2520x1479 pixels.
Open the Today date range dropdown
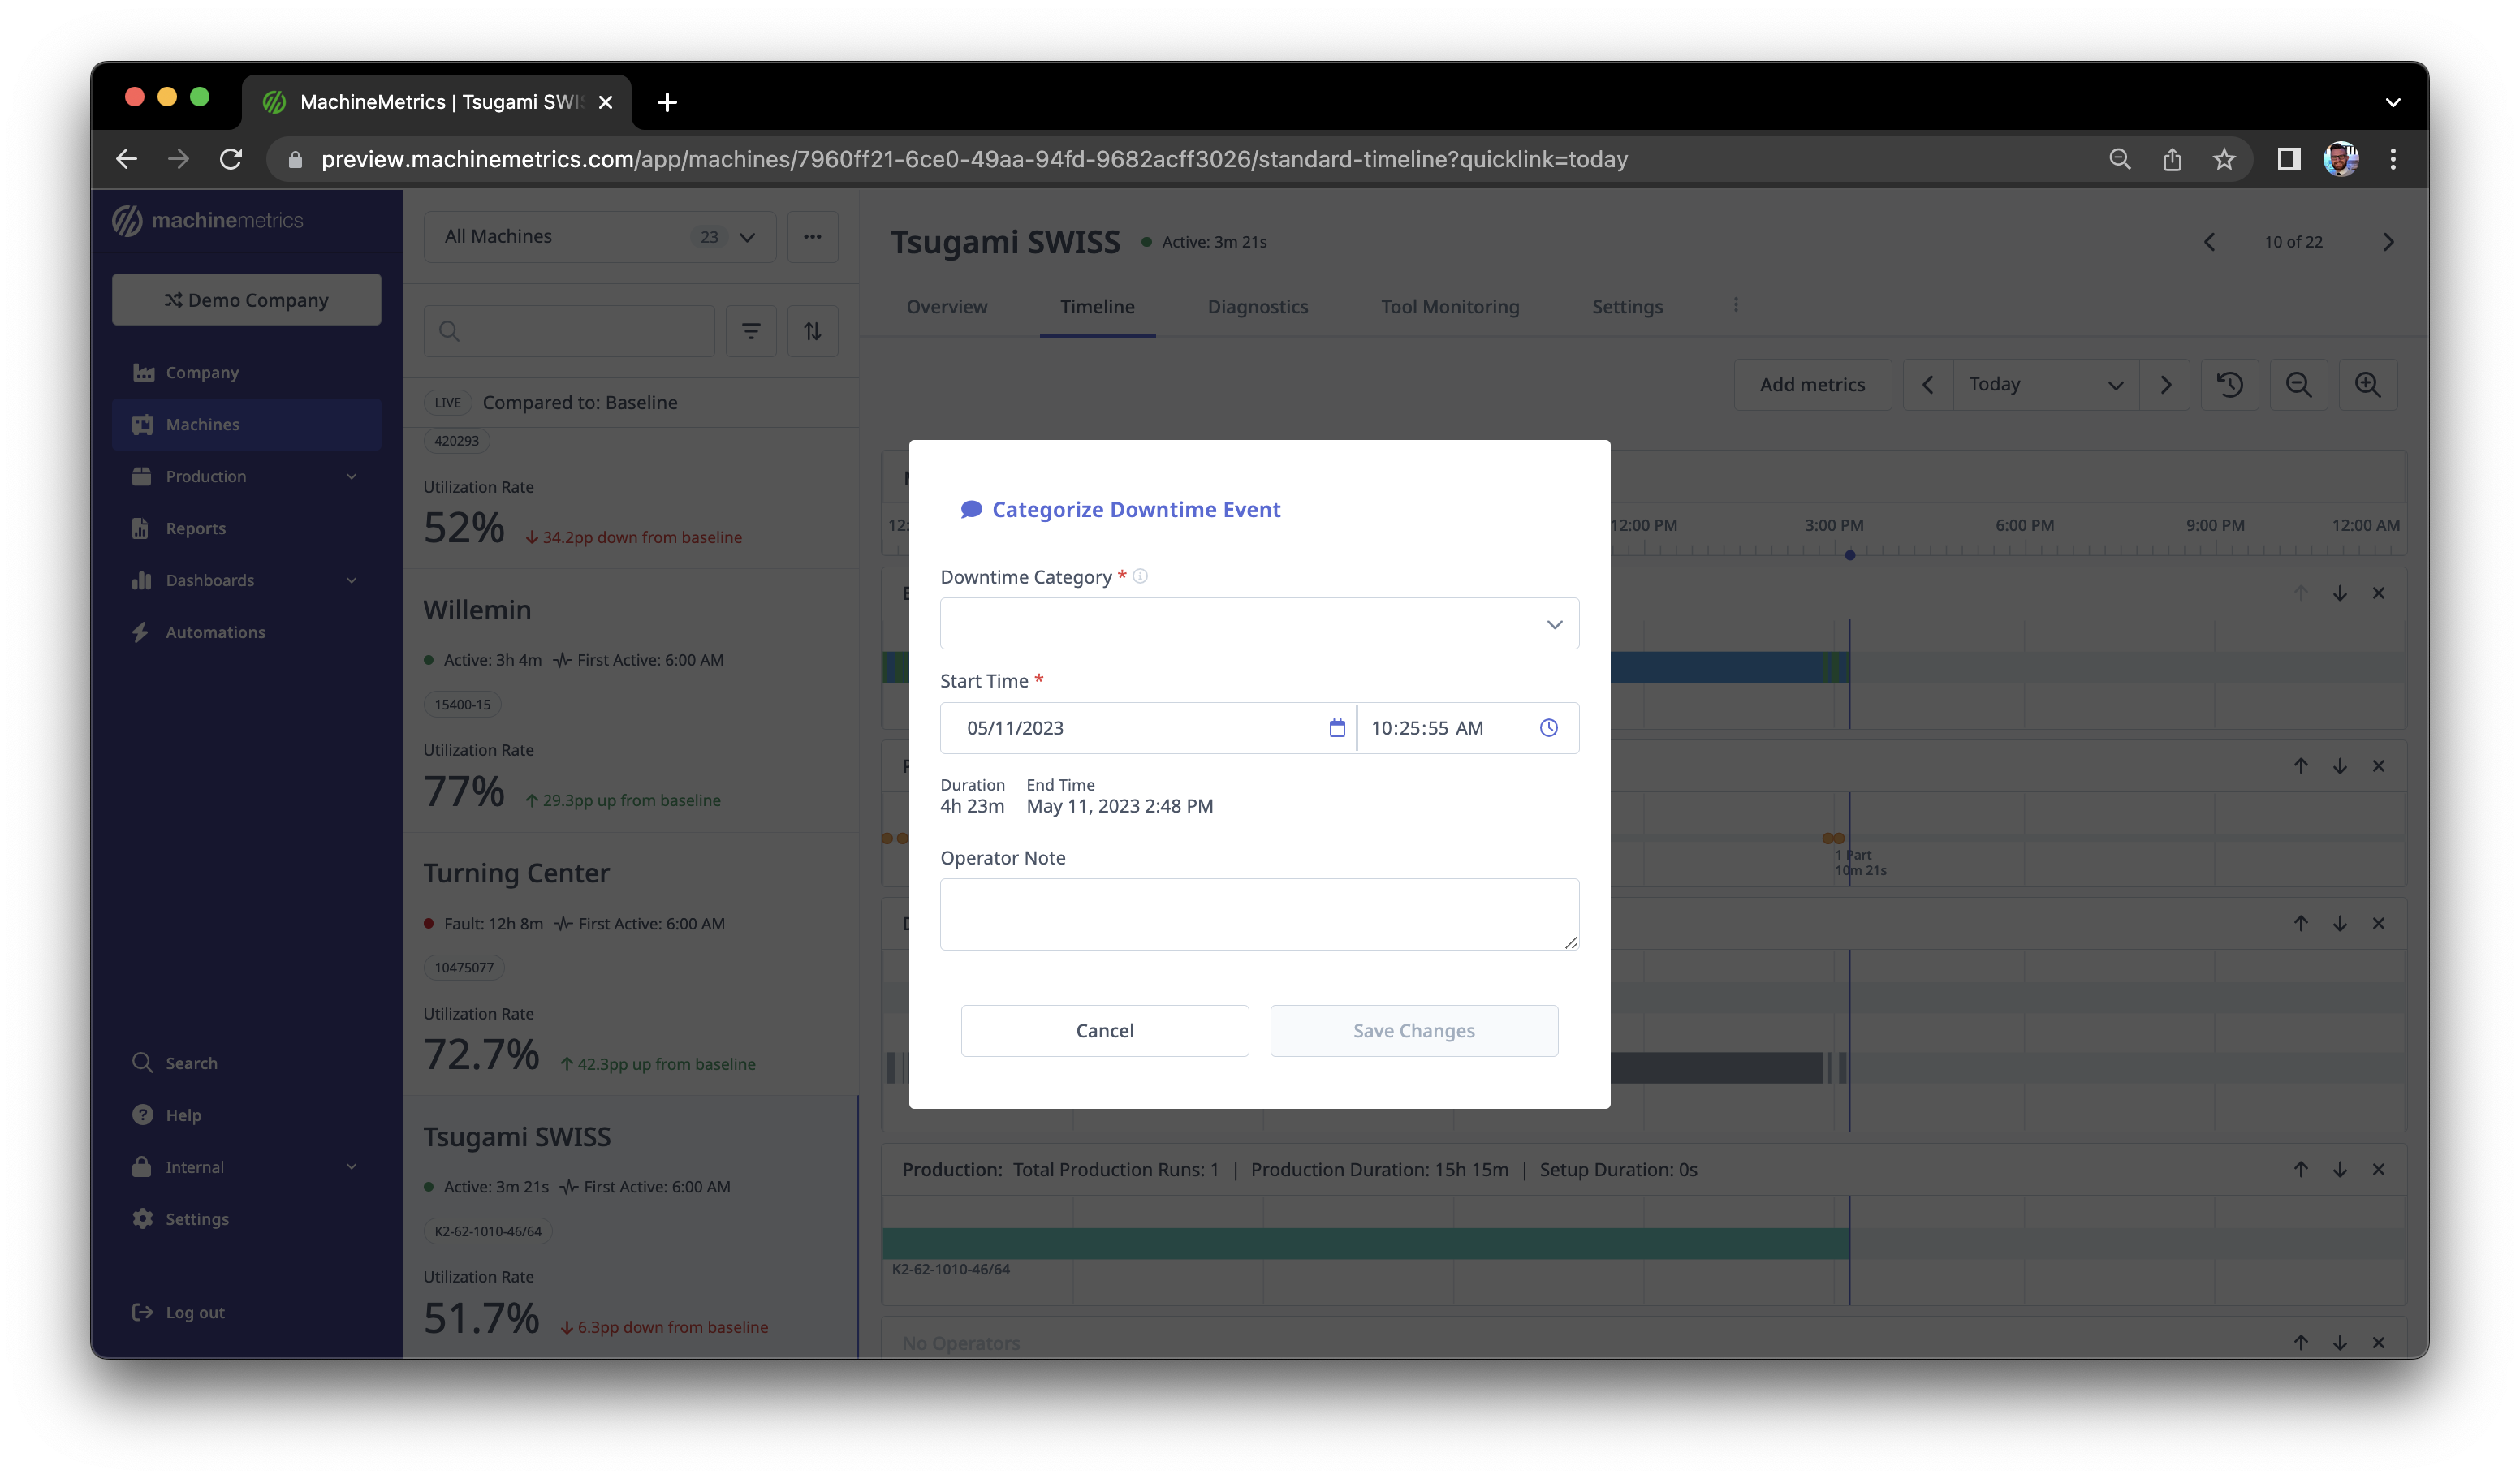click(2045, 385)
